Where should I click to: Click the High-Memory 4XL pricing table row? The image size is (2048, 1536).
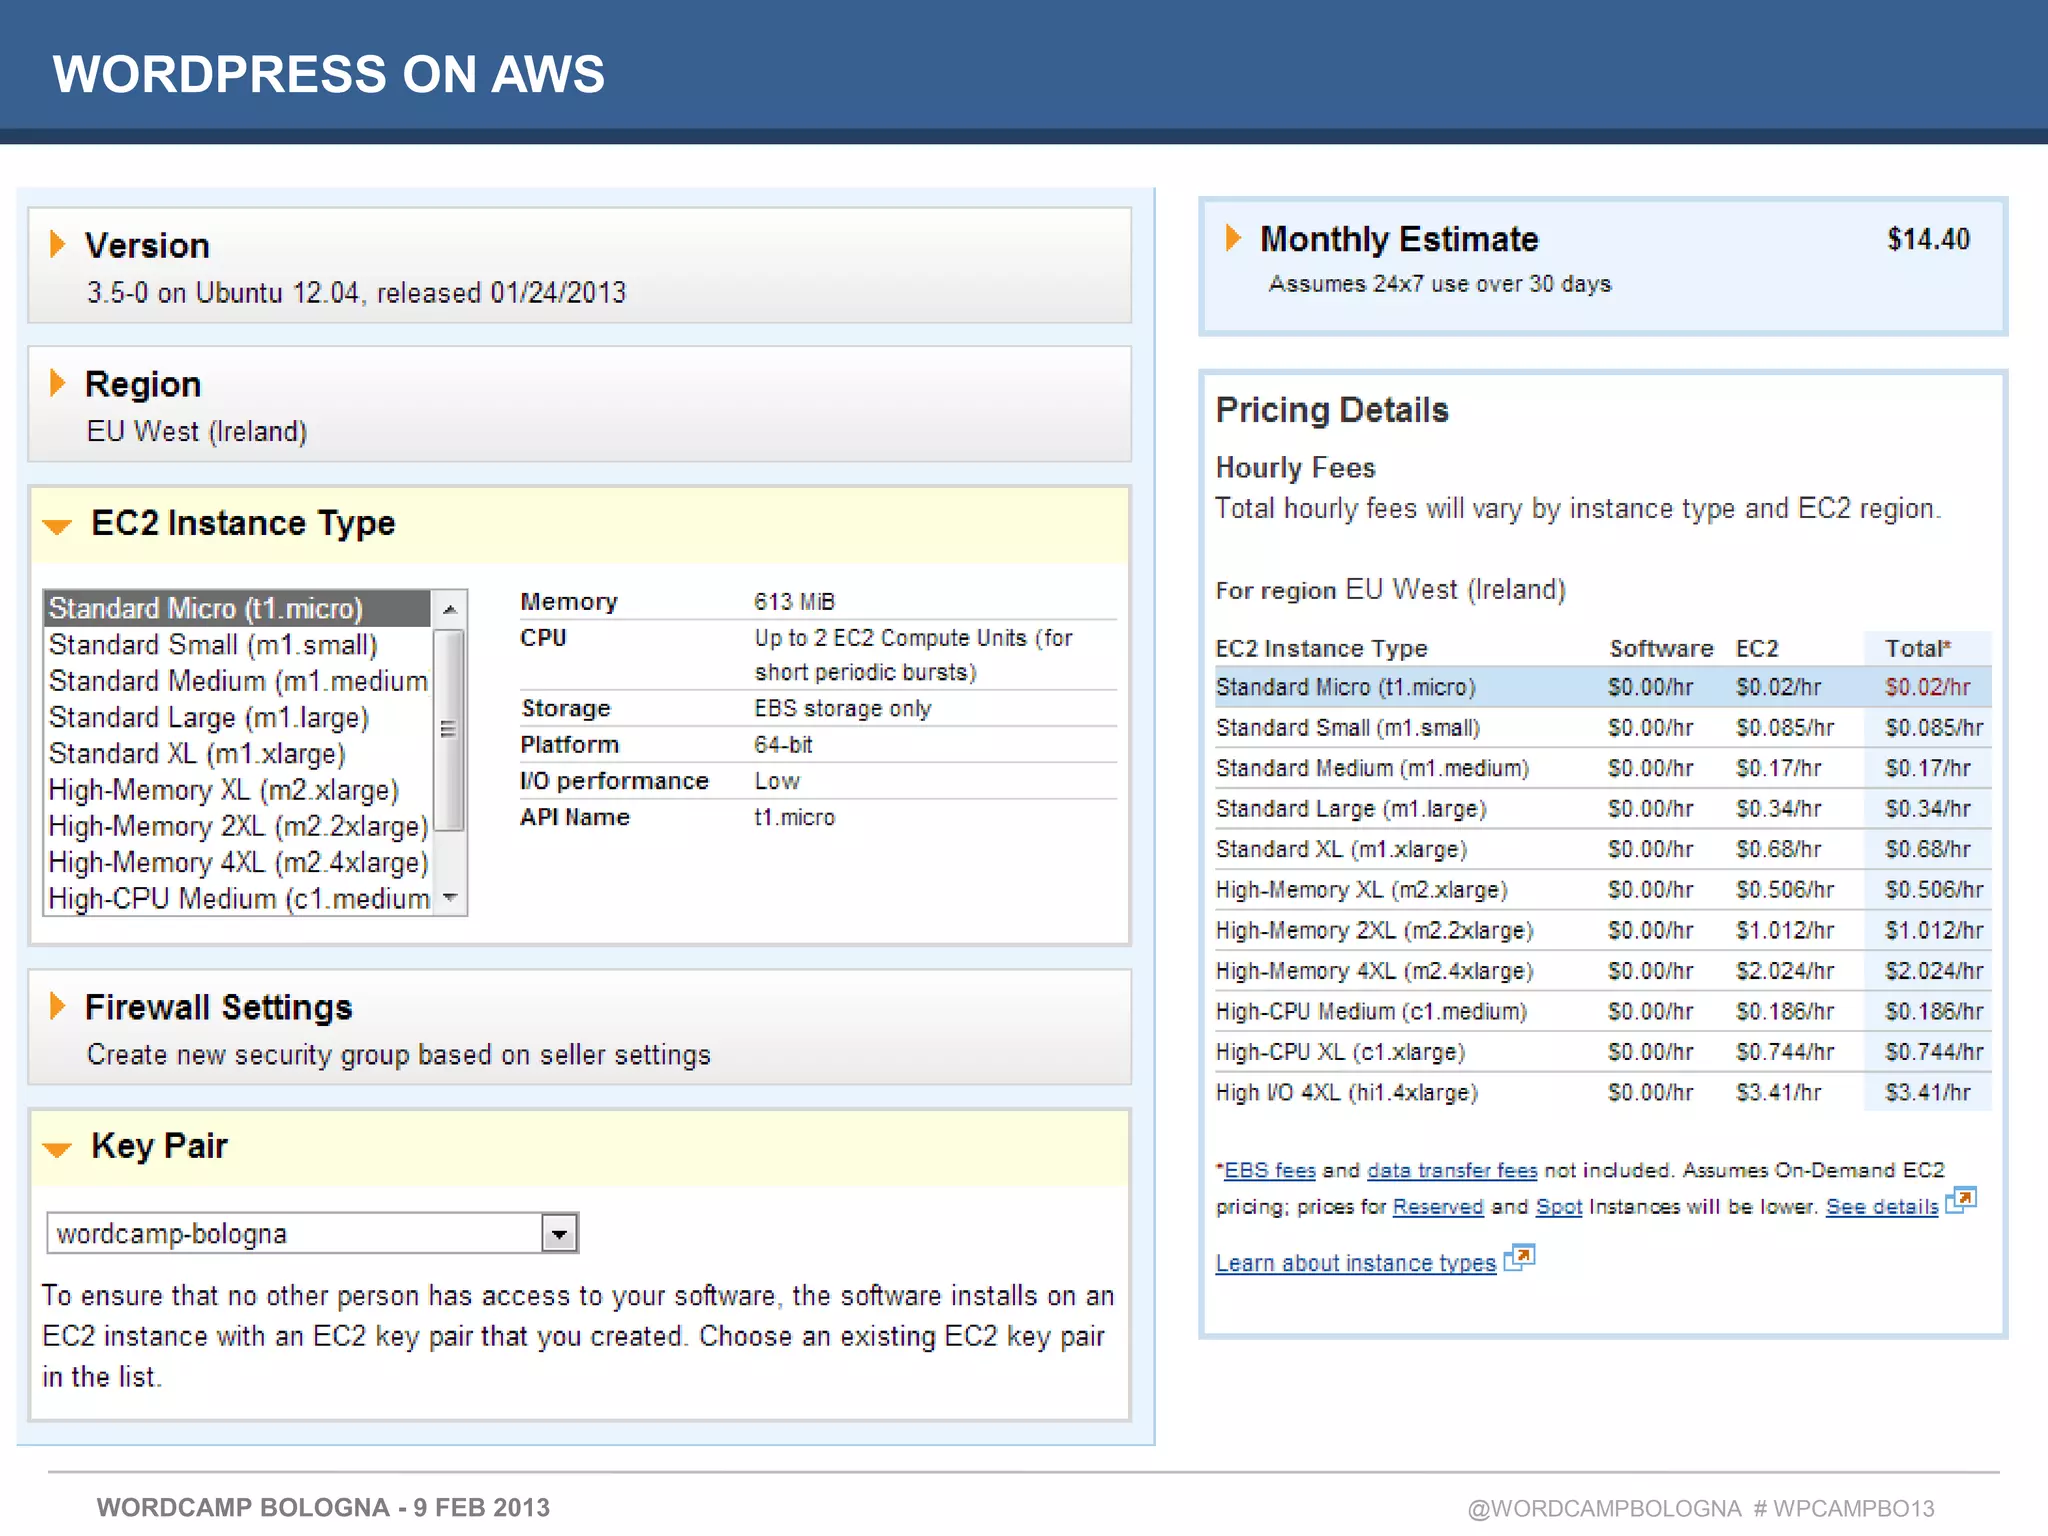tap(1603, 970)
